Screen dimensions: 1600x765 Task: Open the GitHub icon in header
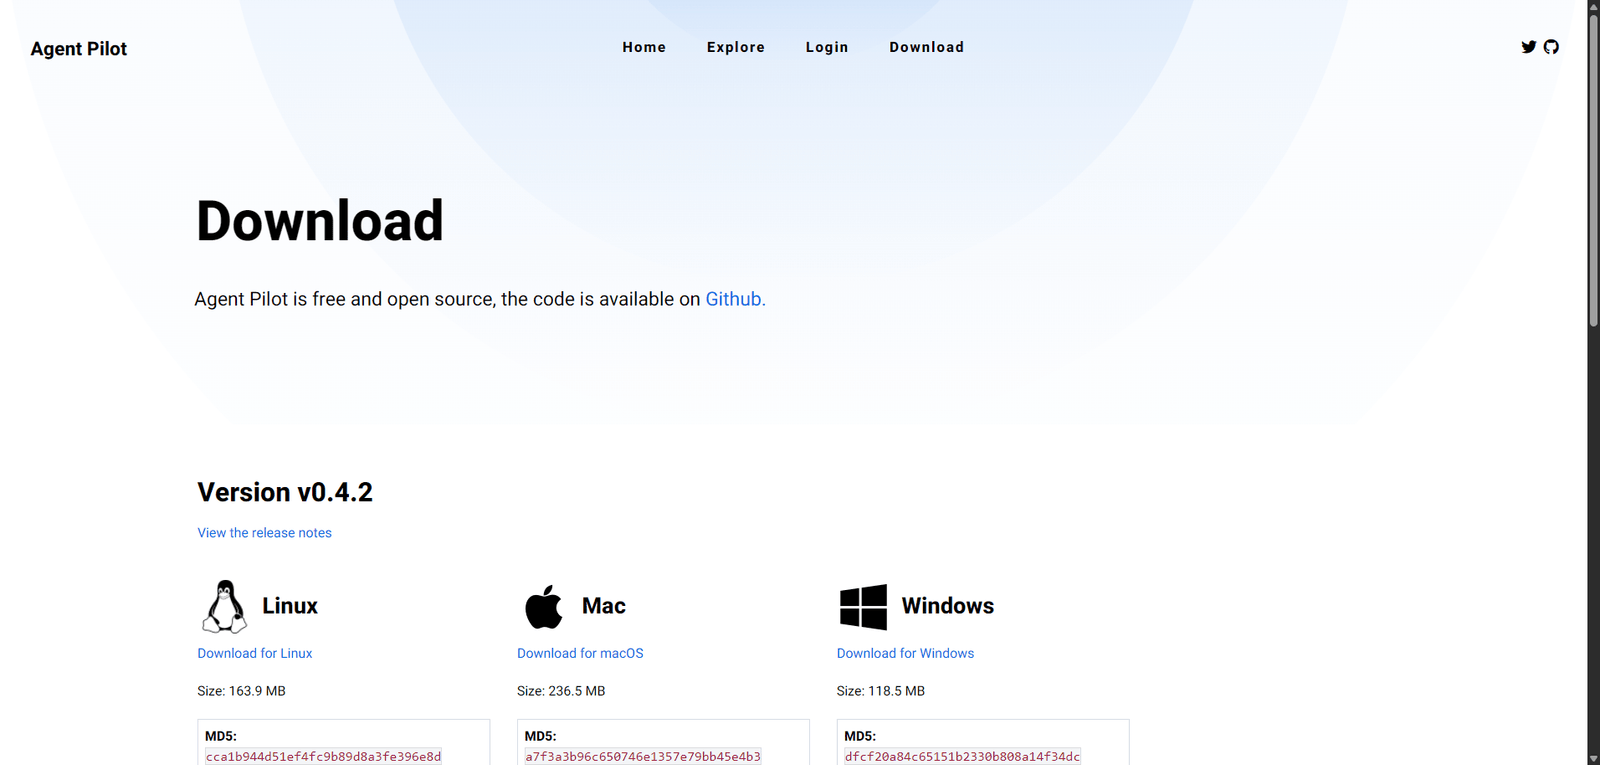coord(1551,47)
